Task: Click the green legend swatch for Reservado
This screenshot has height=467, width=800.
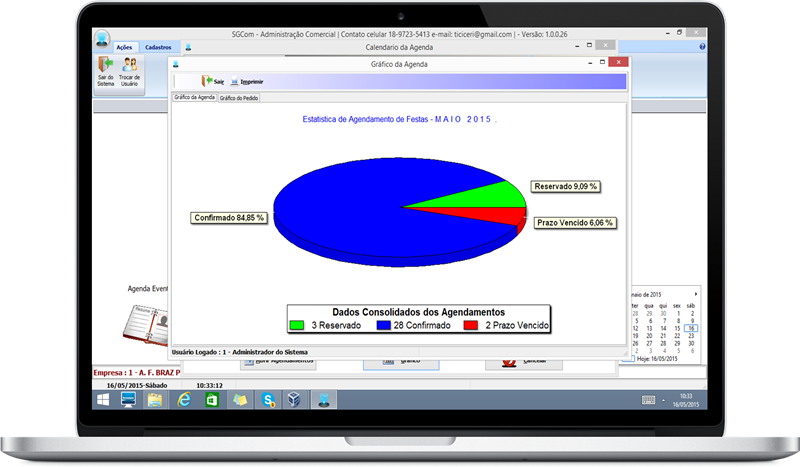Action: (296, 325)
